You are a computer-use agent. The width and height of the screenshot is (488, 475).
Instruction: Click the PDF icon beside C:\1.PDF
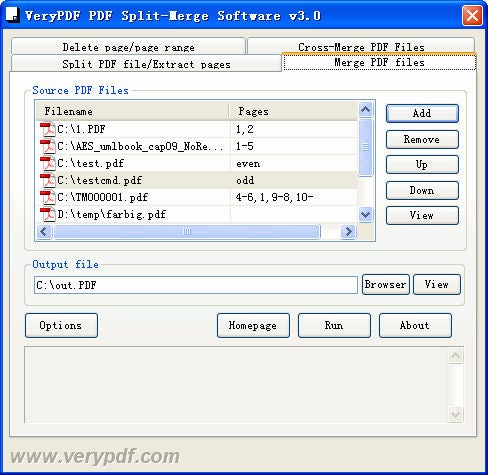click(x=48, y=129)
